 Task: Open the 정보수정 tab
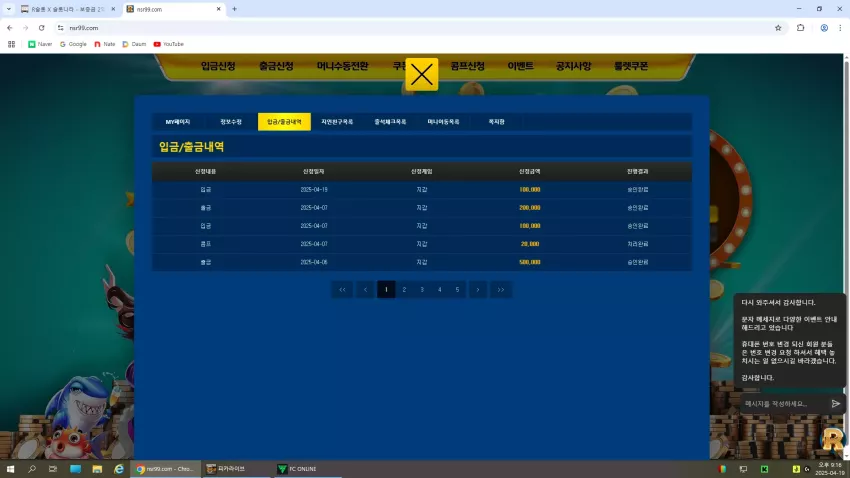[231, 122]
